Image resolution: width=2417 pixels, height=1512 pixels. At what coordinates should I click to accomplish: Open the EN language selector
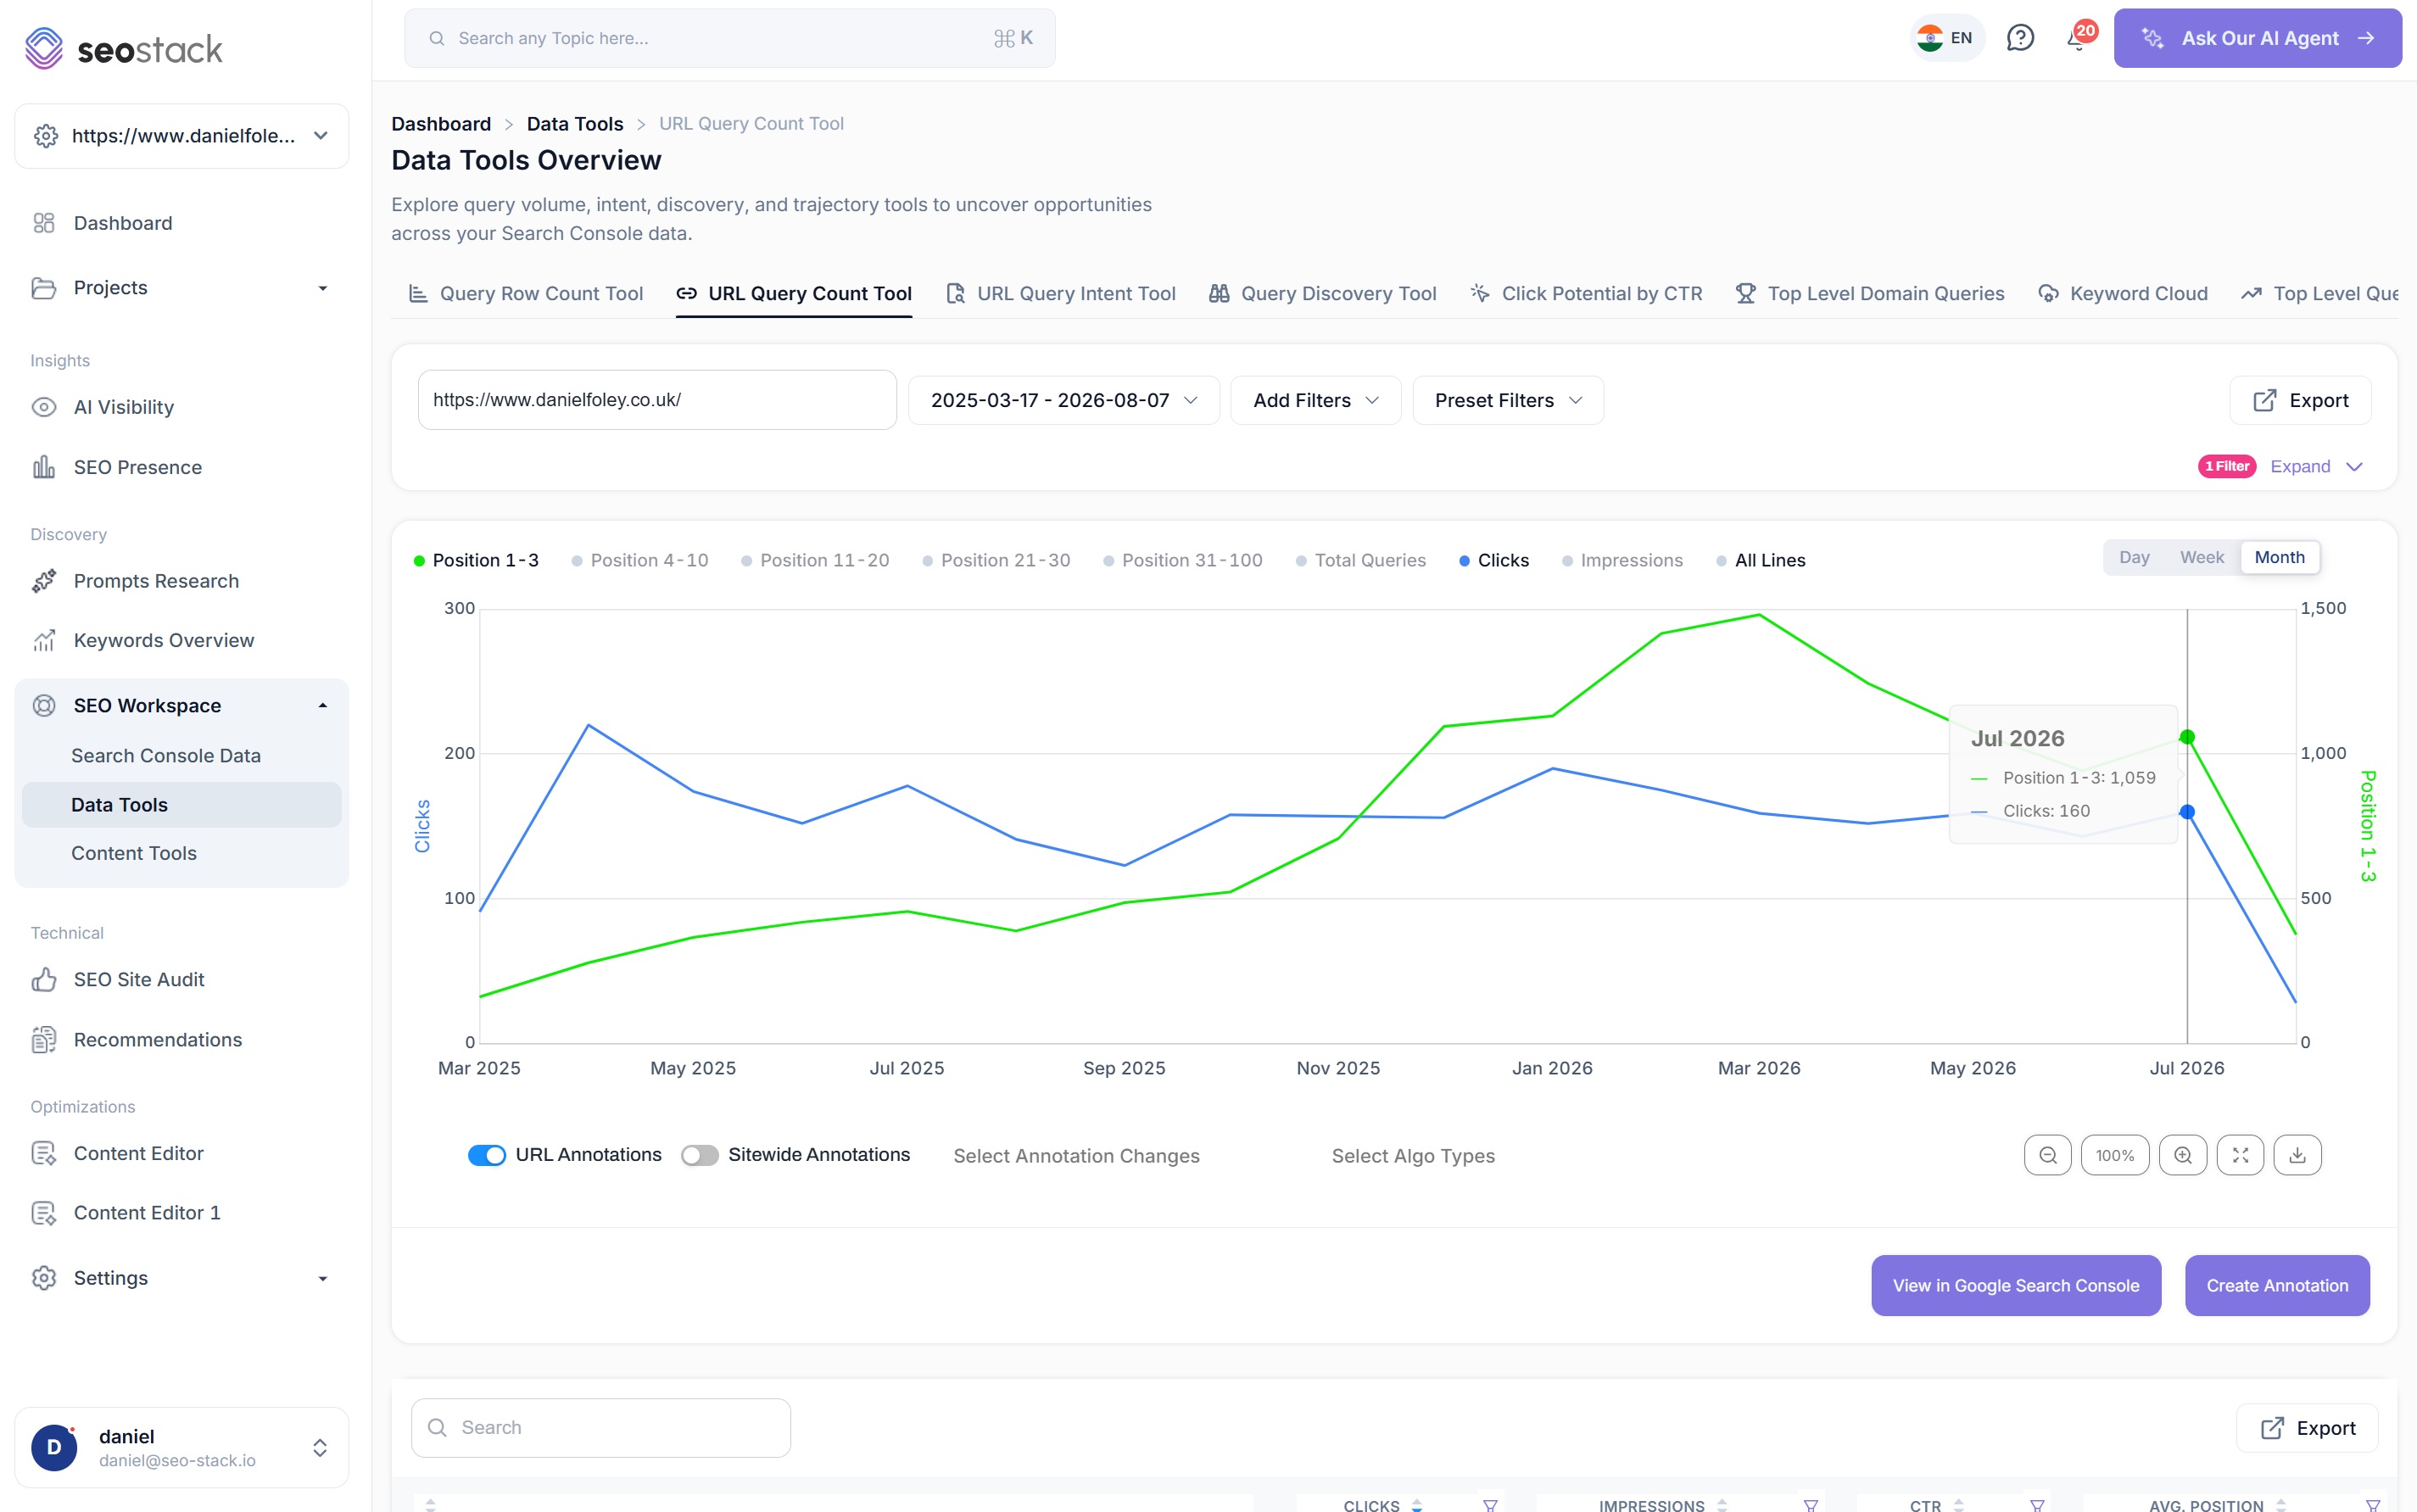coord(1946,38)
